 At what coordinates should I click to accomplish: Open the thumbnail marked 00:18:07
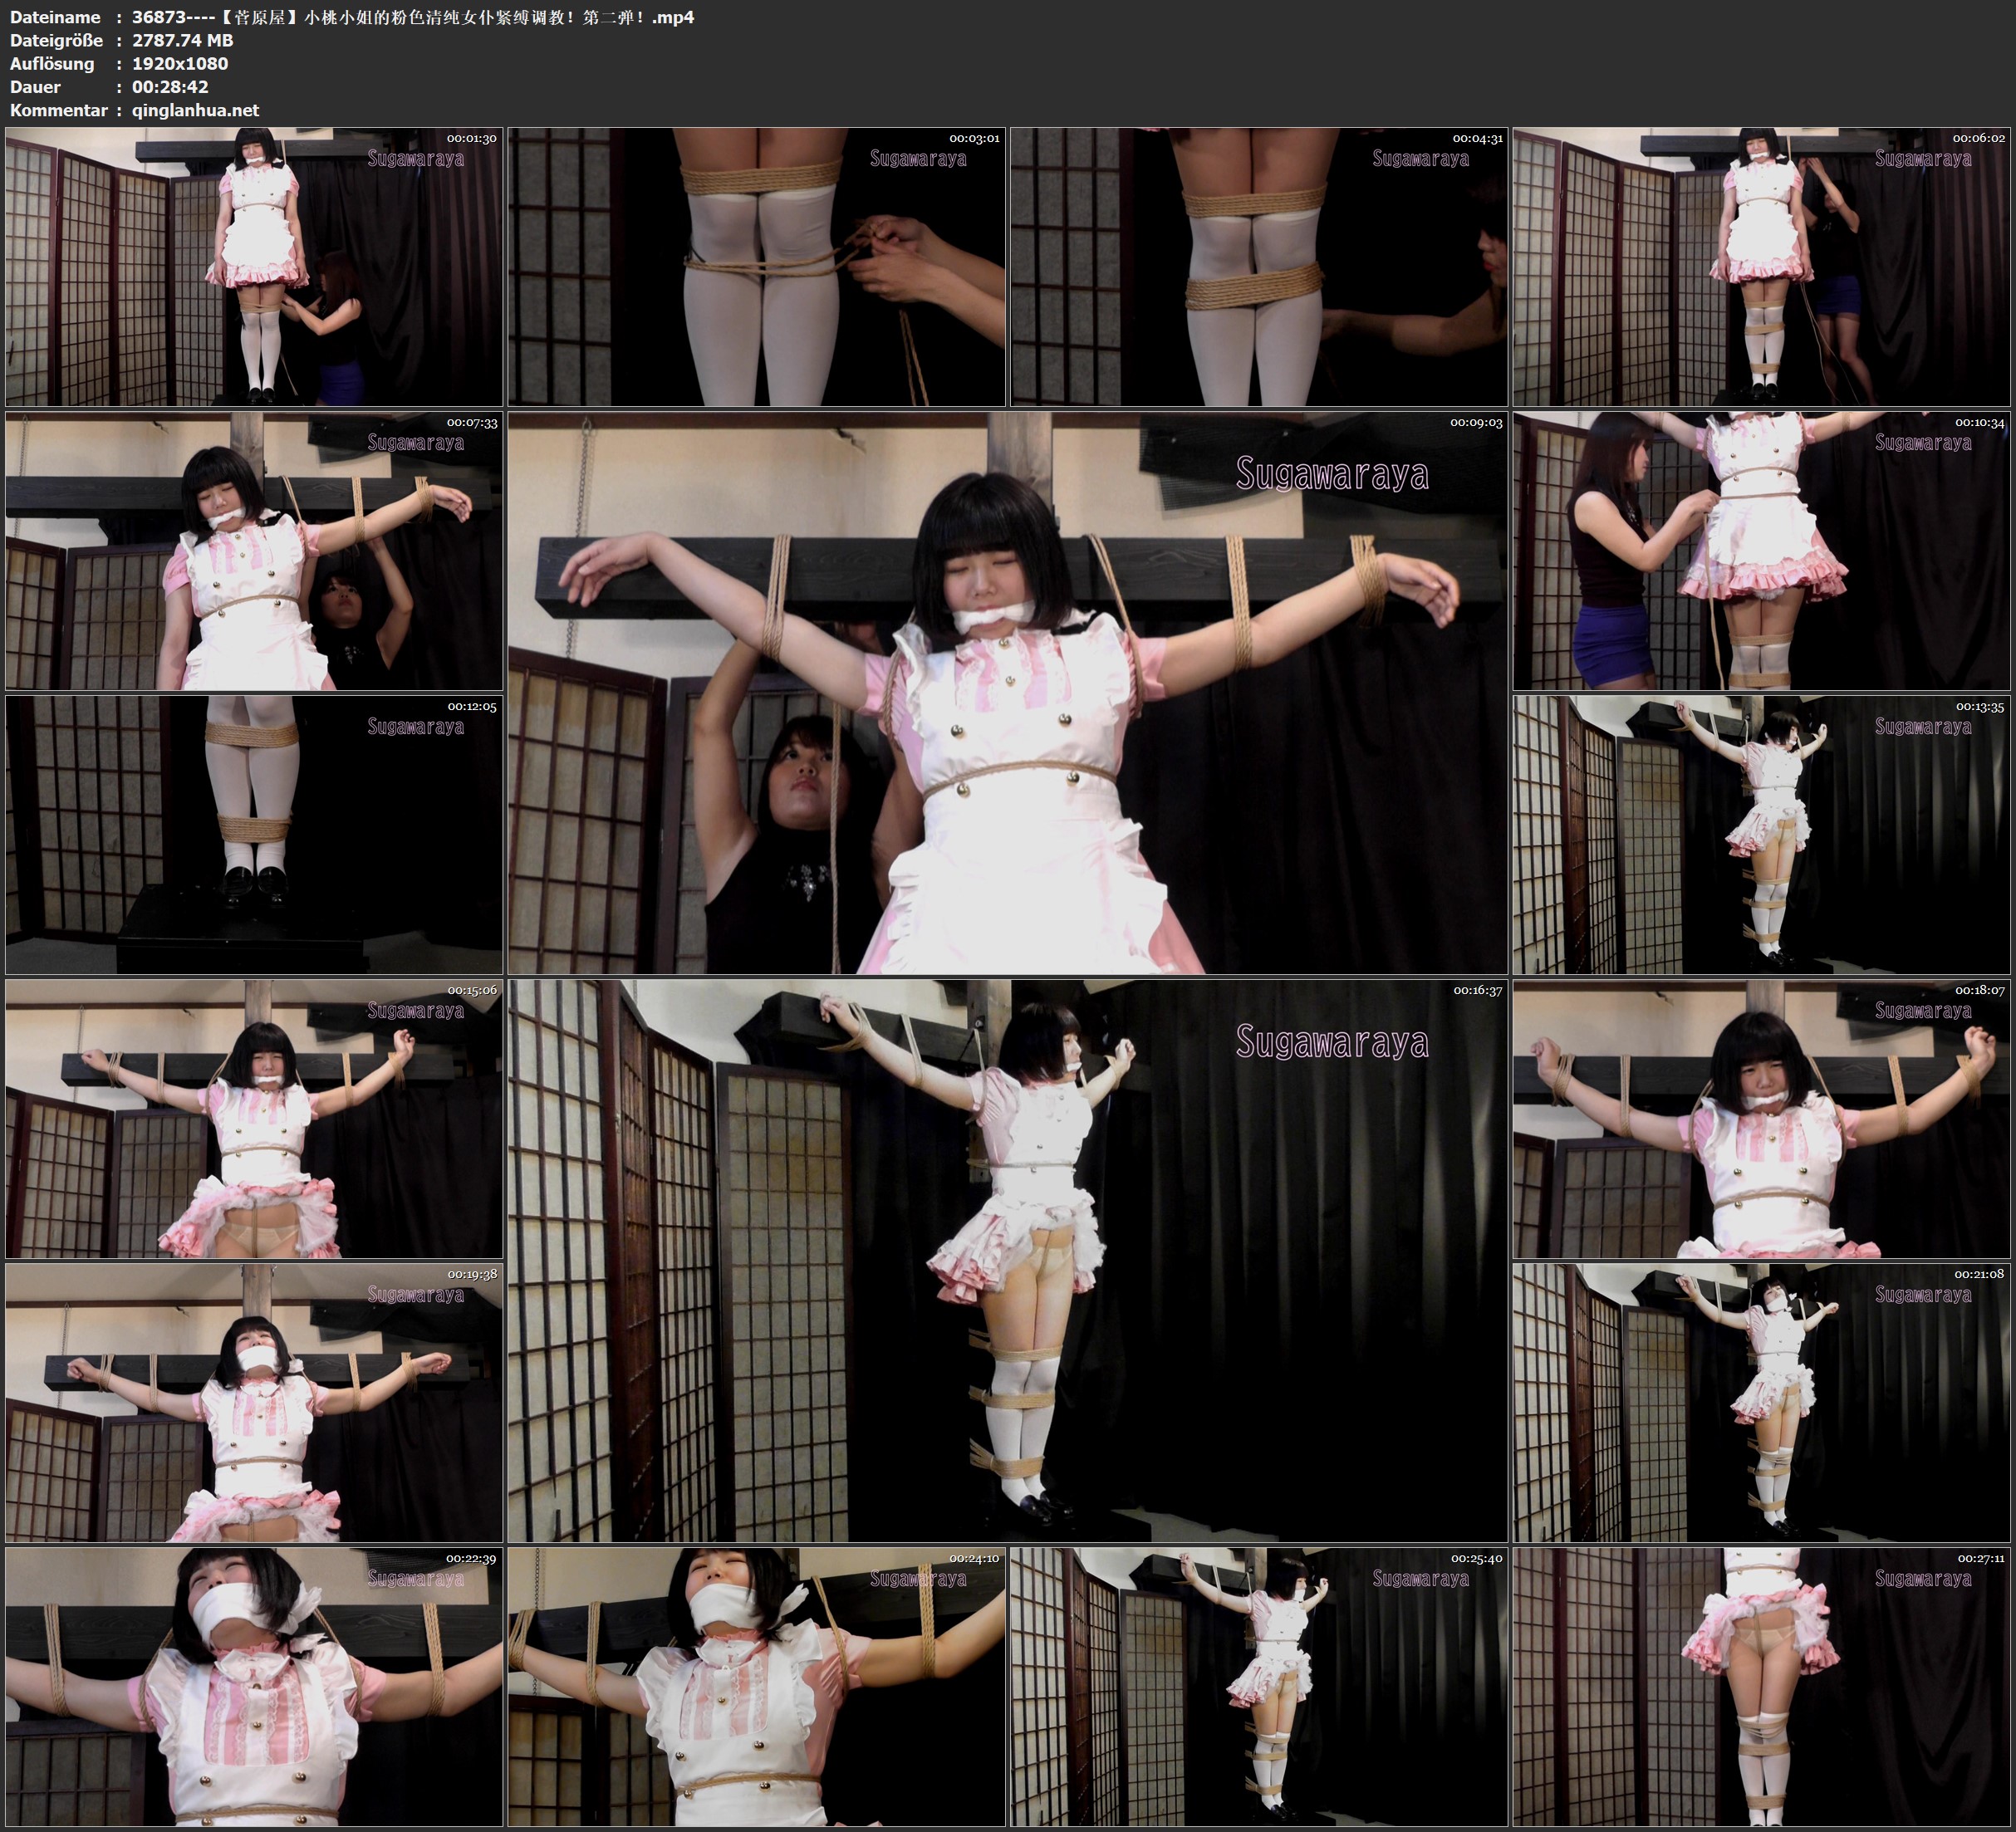1762,1119
